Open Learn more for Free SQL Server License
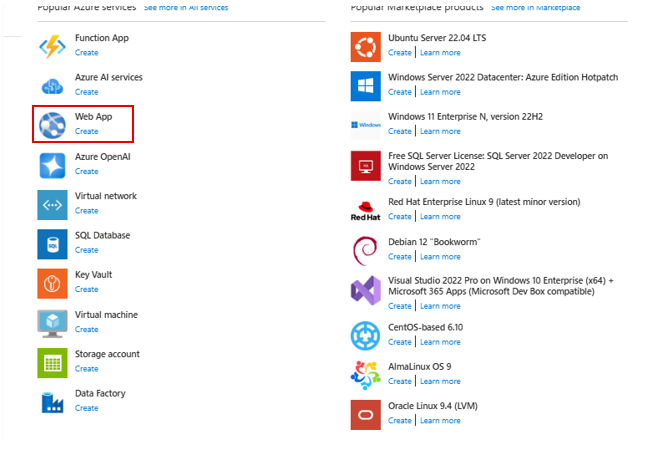The height and width of the screenshot is (450, 647). tap(440, 181)
